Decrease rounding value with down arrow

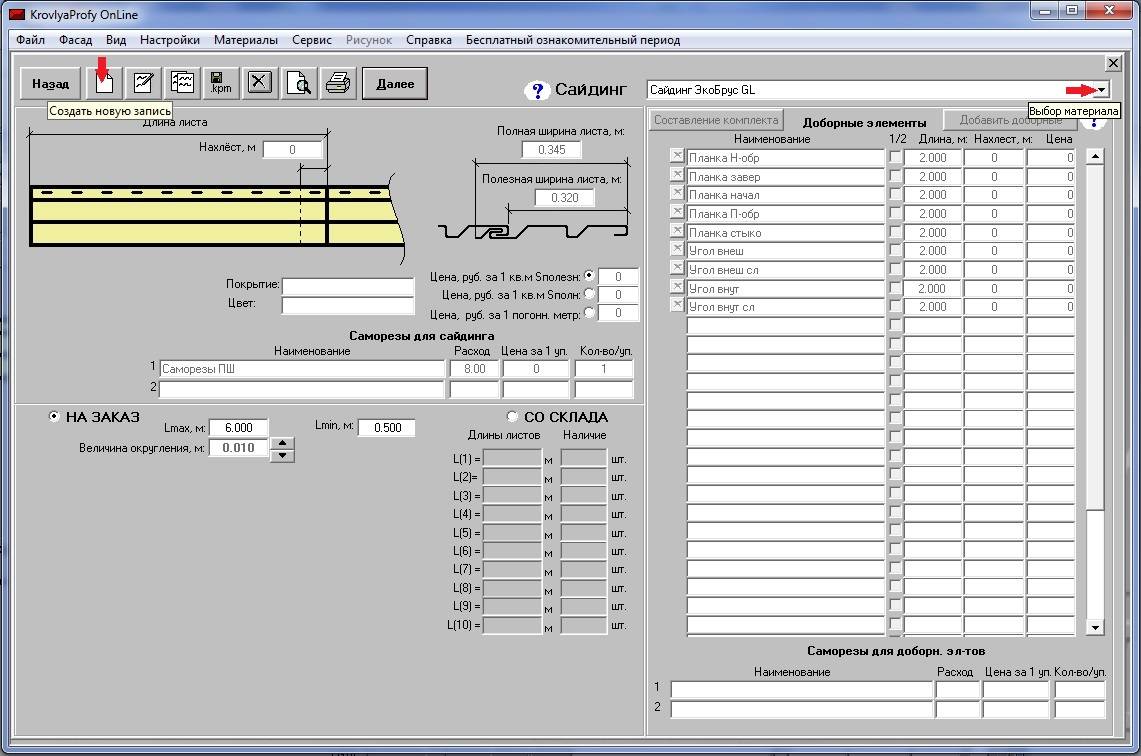[283, 455]
